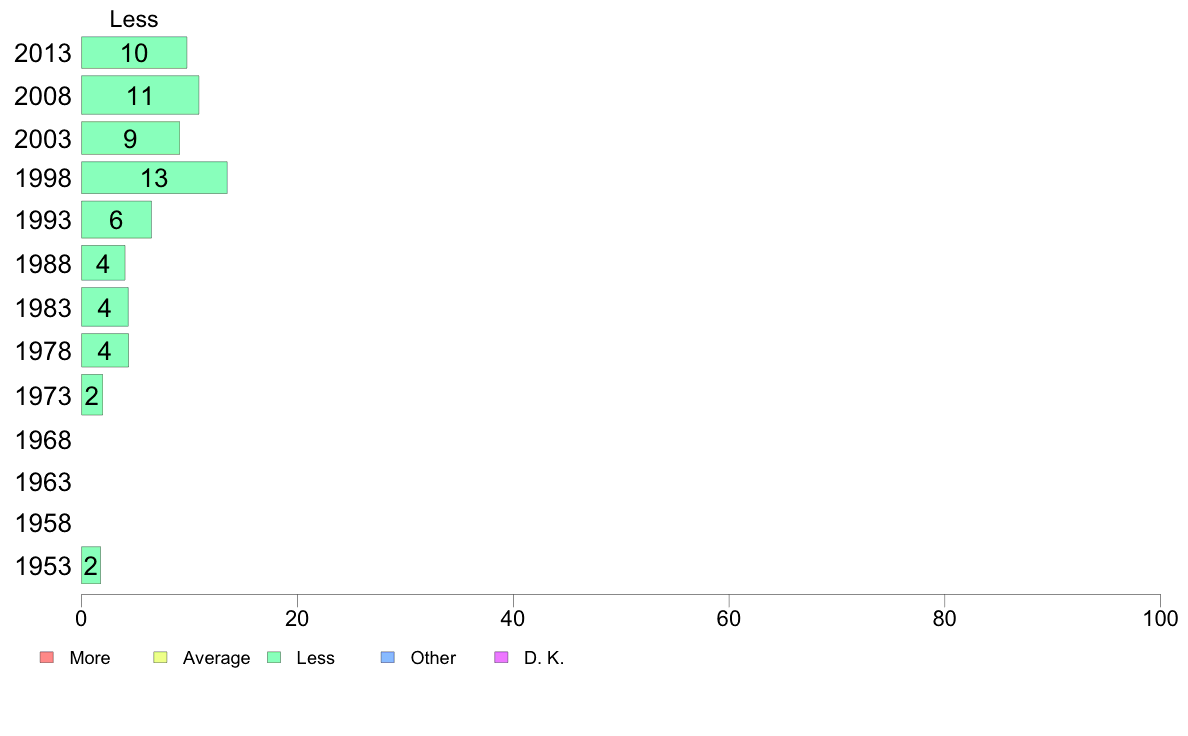Click the green Less legend swatch
This screenshot has height=736, width=1188.
(274, 657)
